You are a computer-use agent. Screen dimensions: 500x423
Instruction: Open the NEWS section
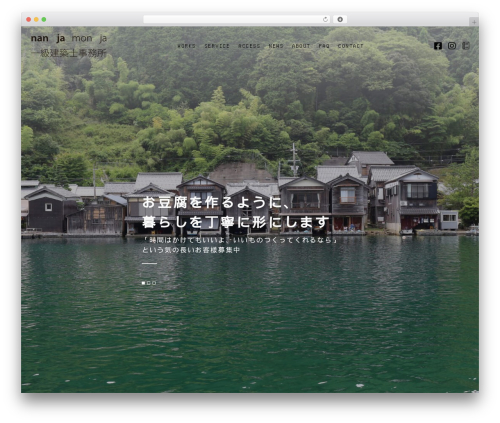[276, 46]
